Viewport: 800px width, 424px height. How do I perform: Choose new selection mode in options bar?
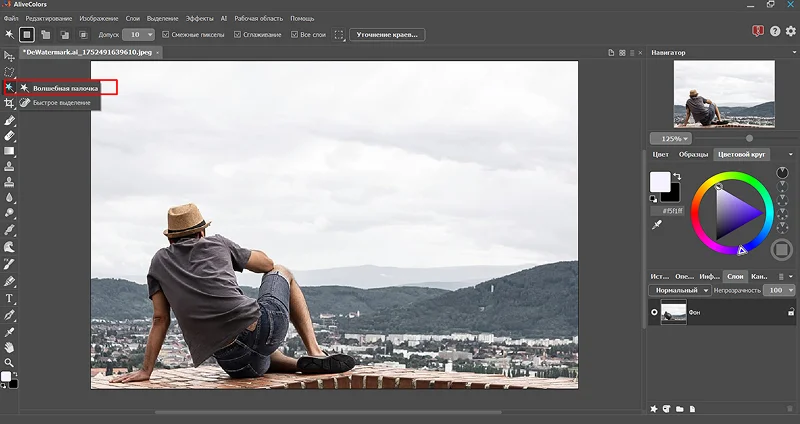(x=27, y=35)
